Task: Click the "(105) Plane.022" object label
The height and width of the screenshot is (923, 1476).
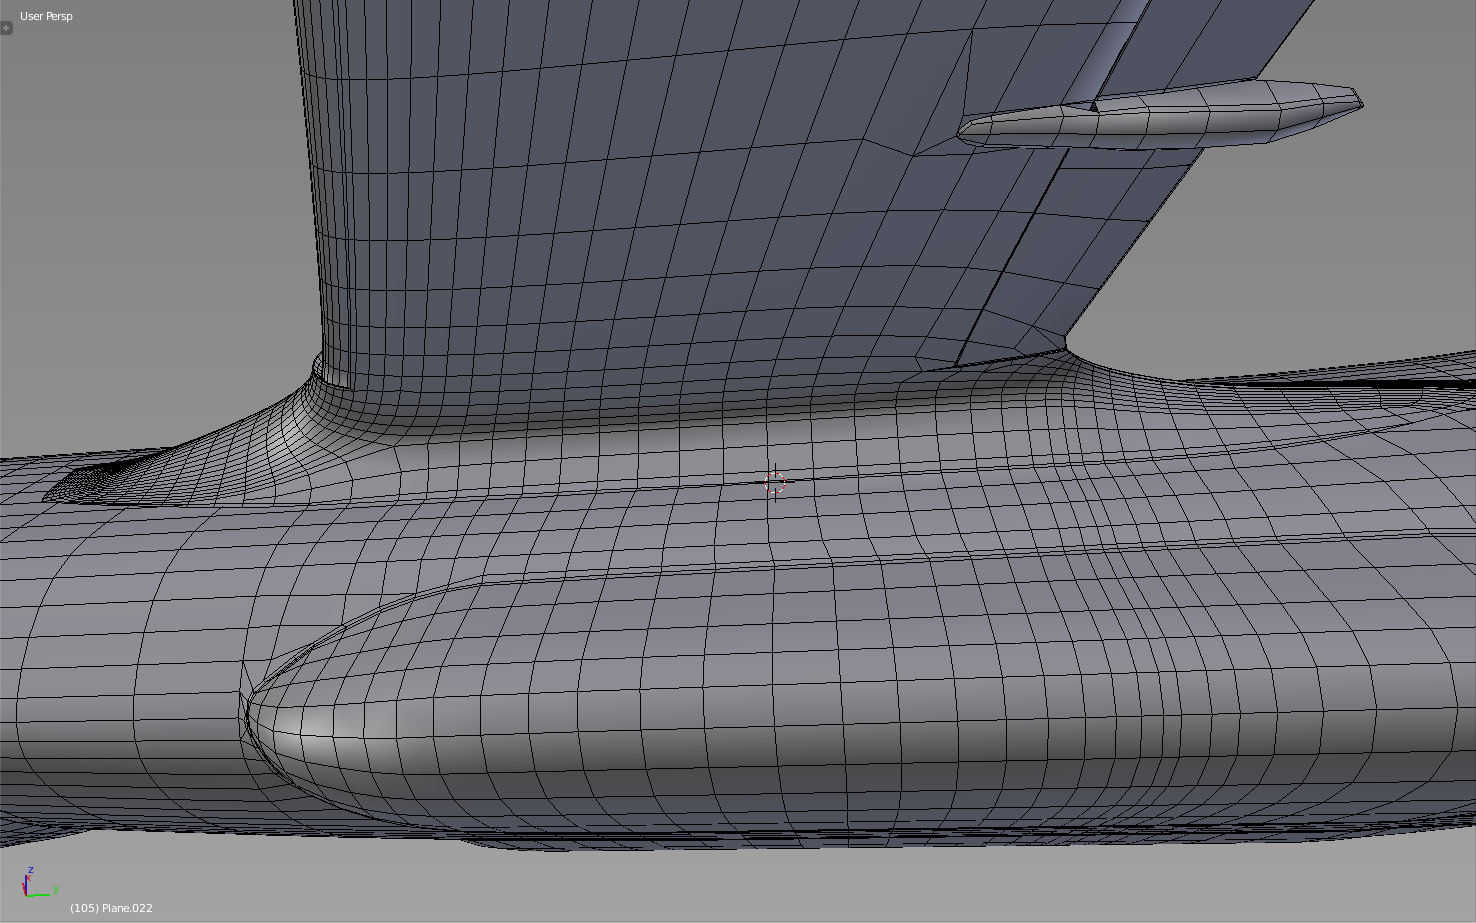Action: click(111, 908)
